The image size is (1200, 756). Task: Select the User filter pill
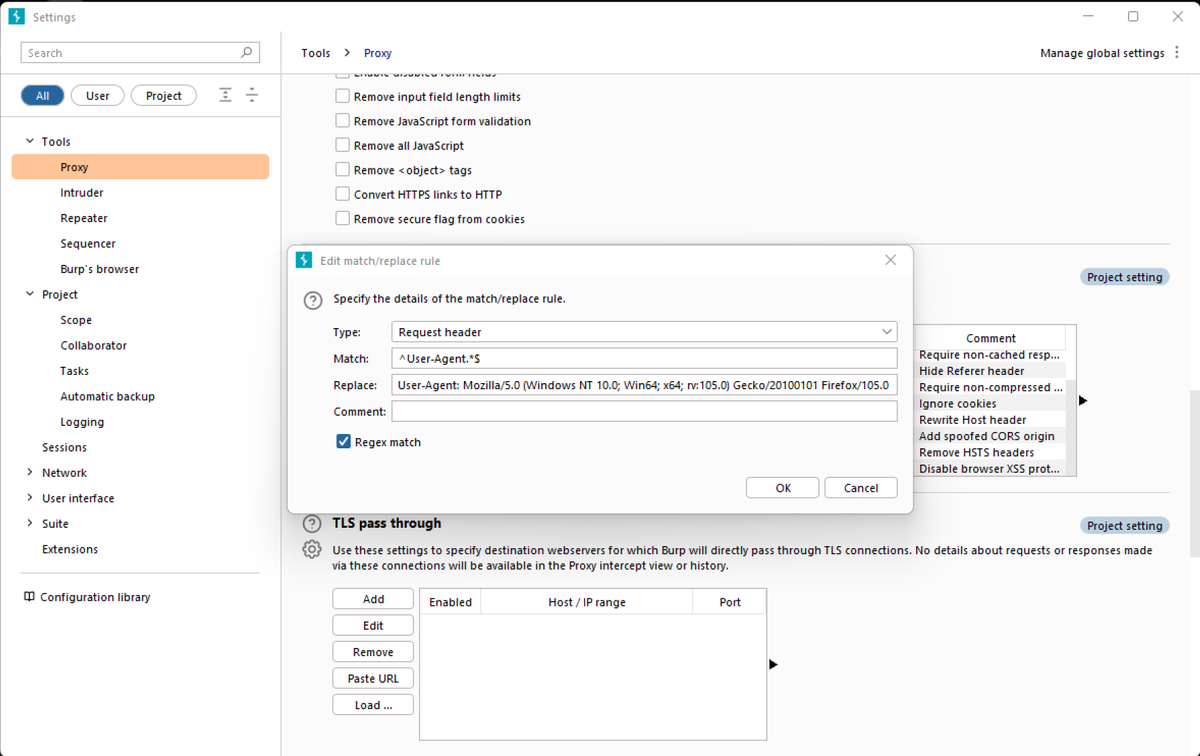(x=98, y=96)
